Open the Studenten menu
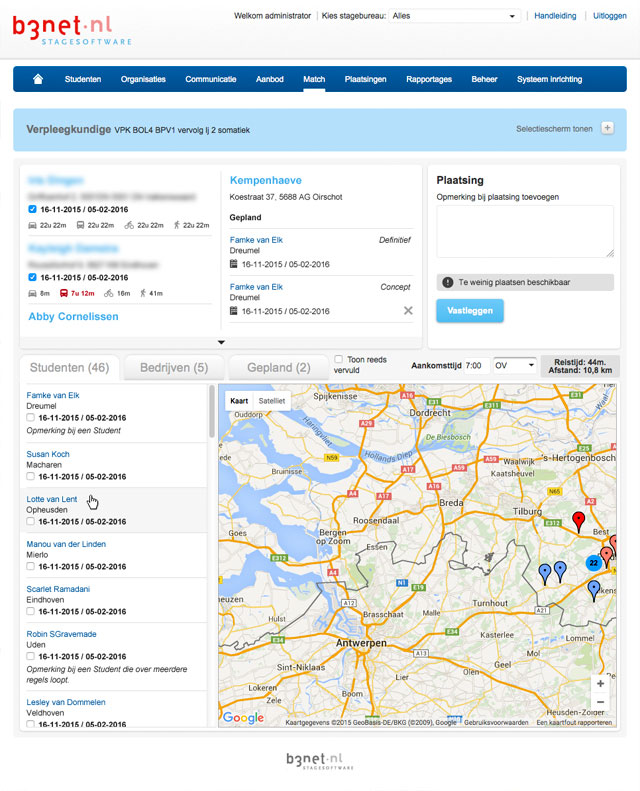 coord(83,79)
